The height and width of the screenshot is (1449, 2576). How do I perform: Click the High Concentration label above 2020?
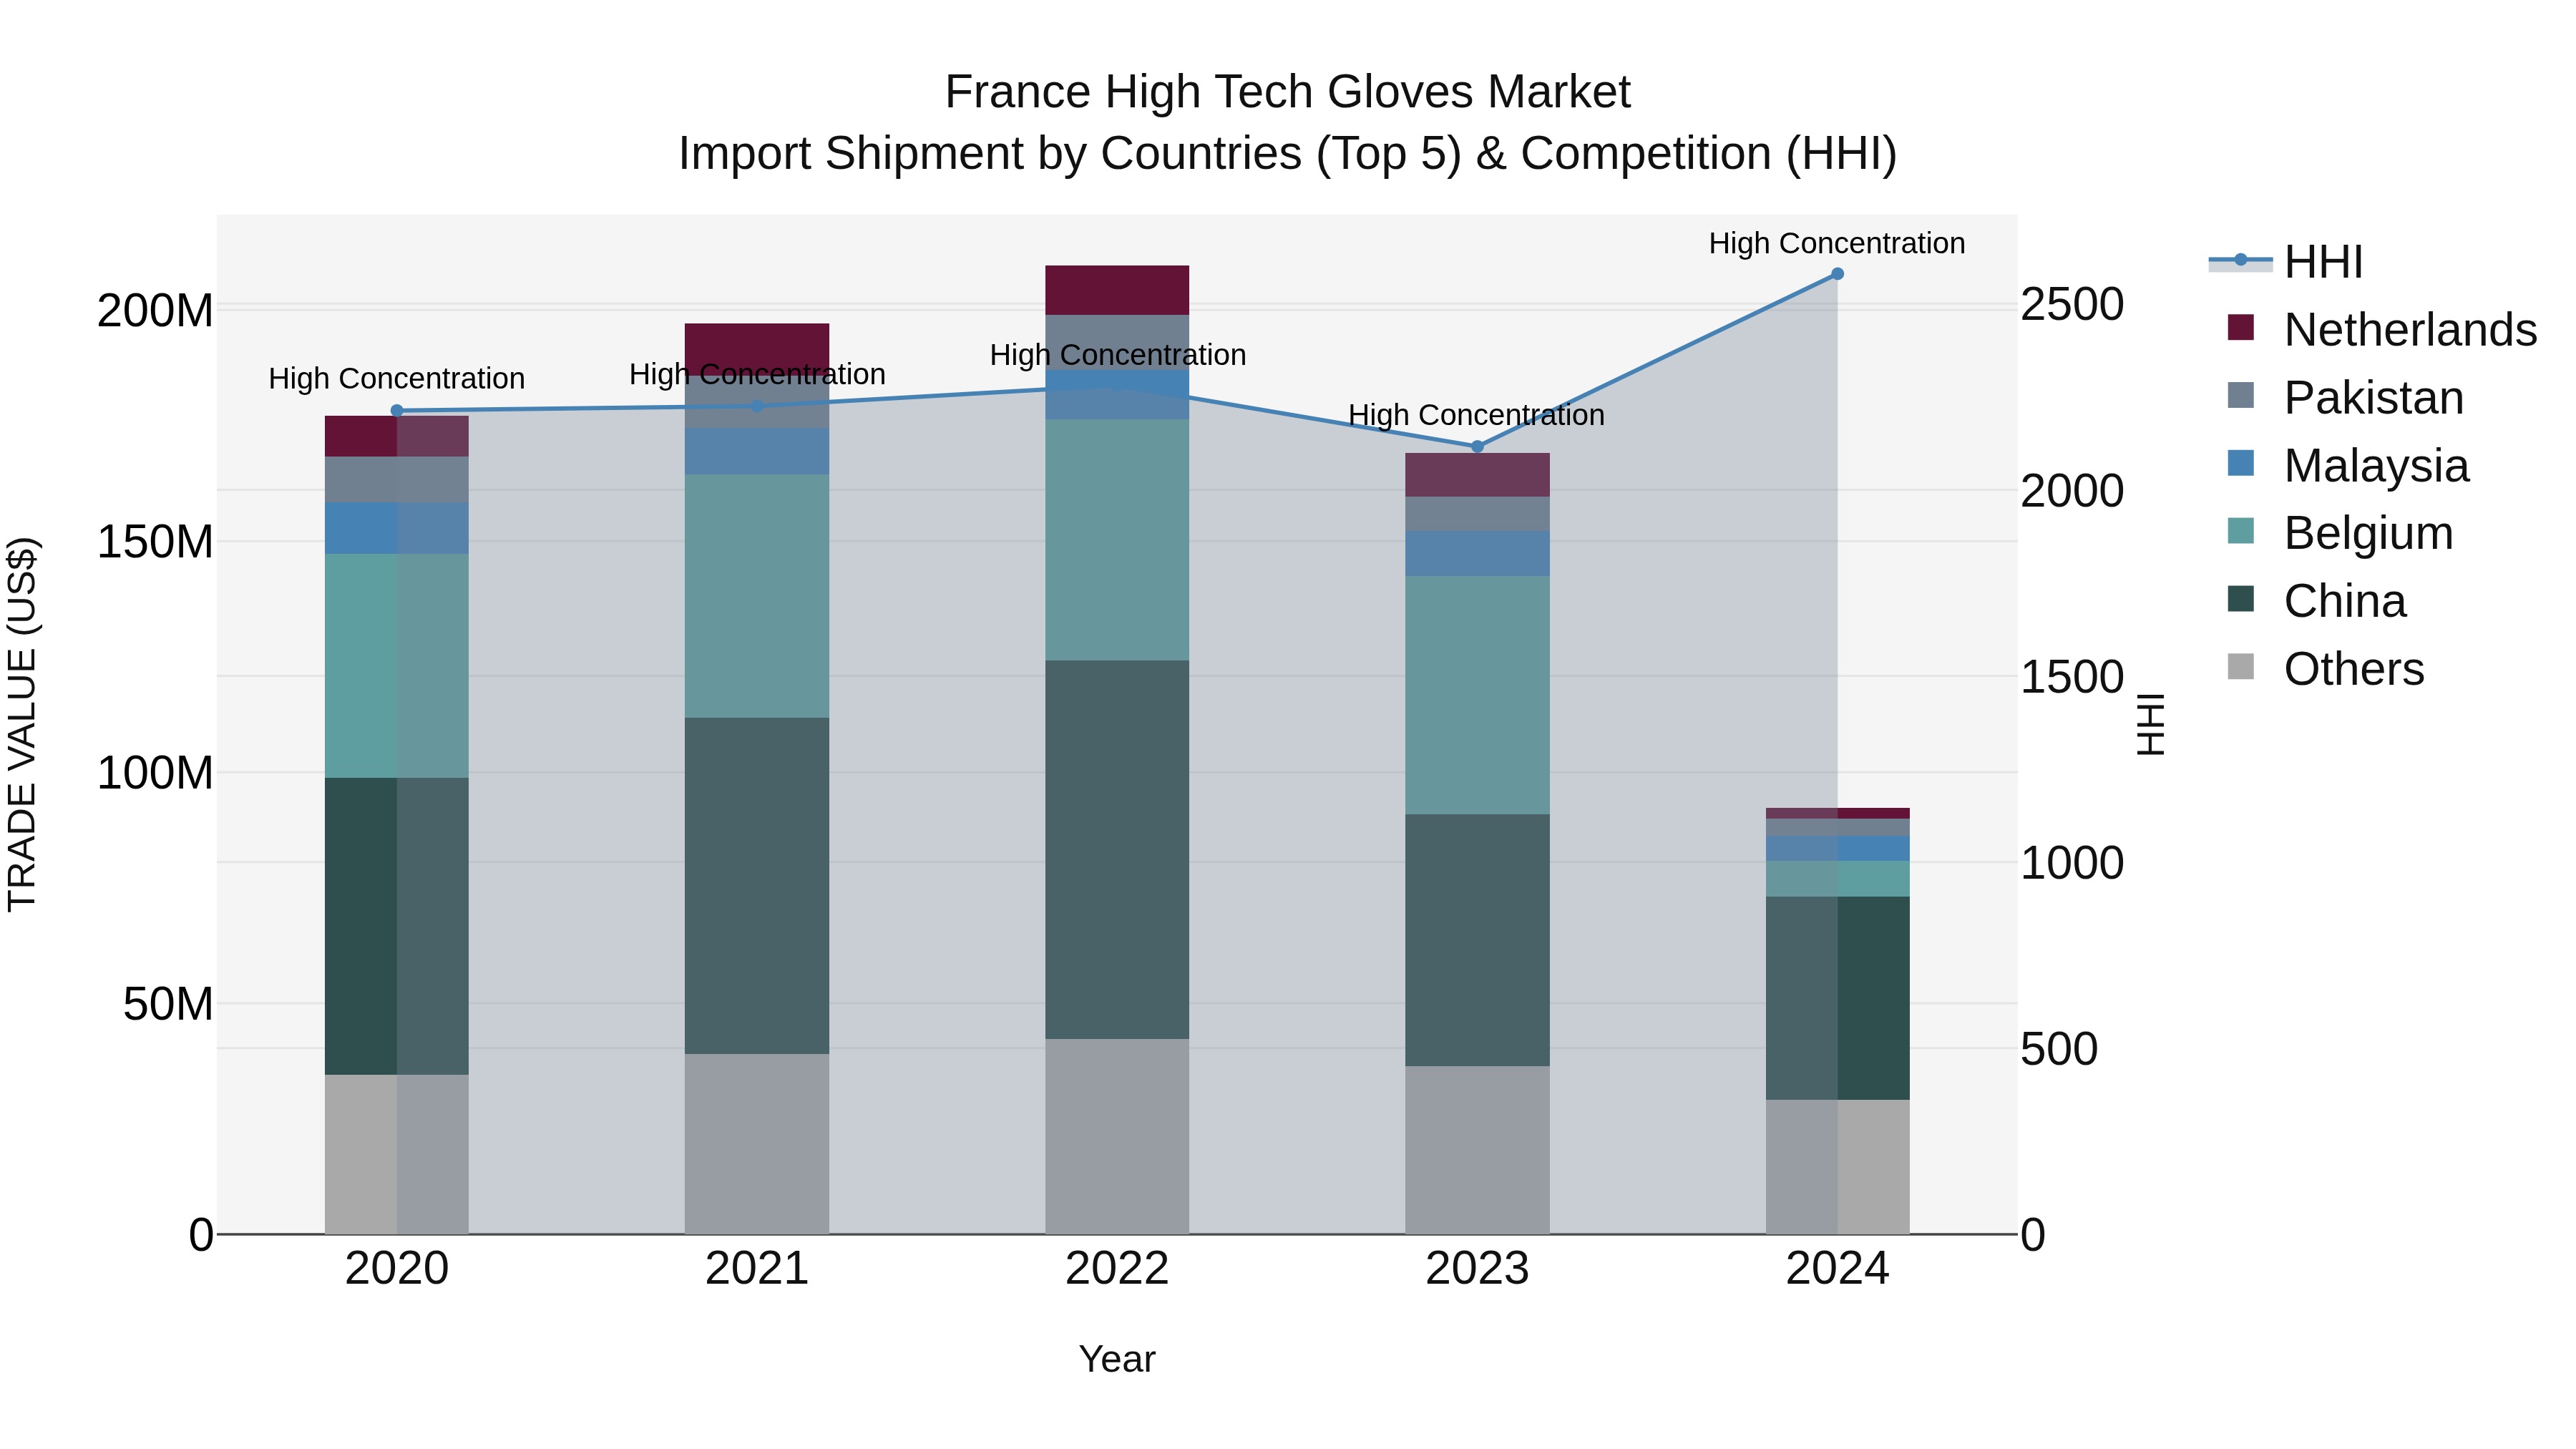tap(397, 379)
